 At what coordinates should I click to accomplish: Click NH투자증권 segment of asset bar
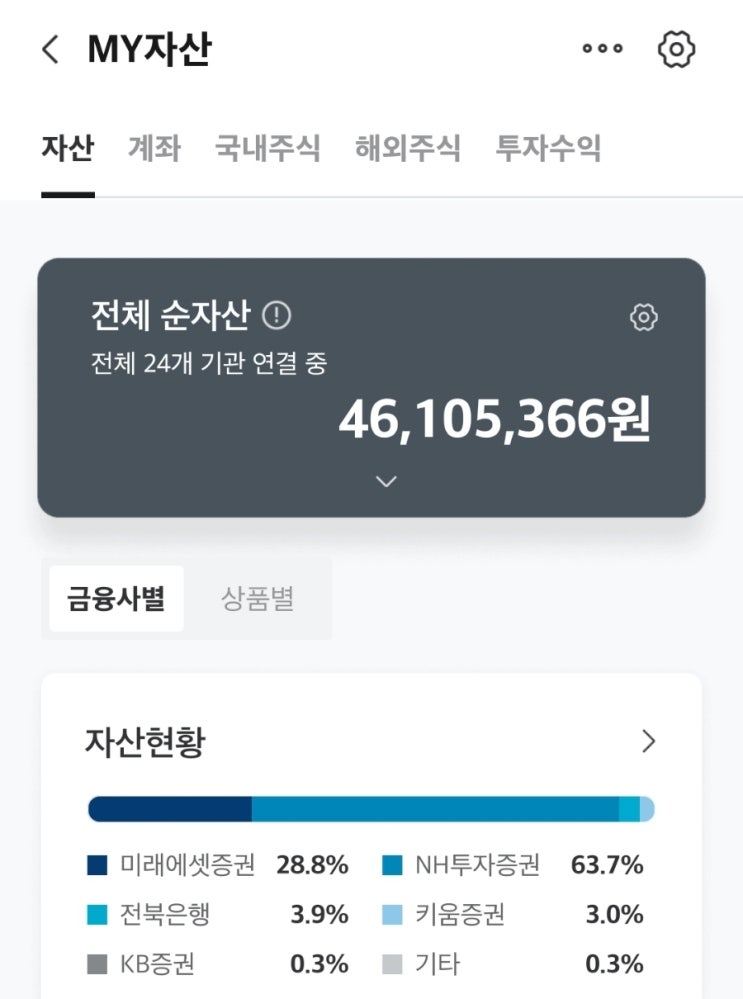pyautogui.click(x=435, y=809)
